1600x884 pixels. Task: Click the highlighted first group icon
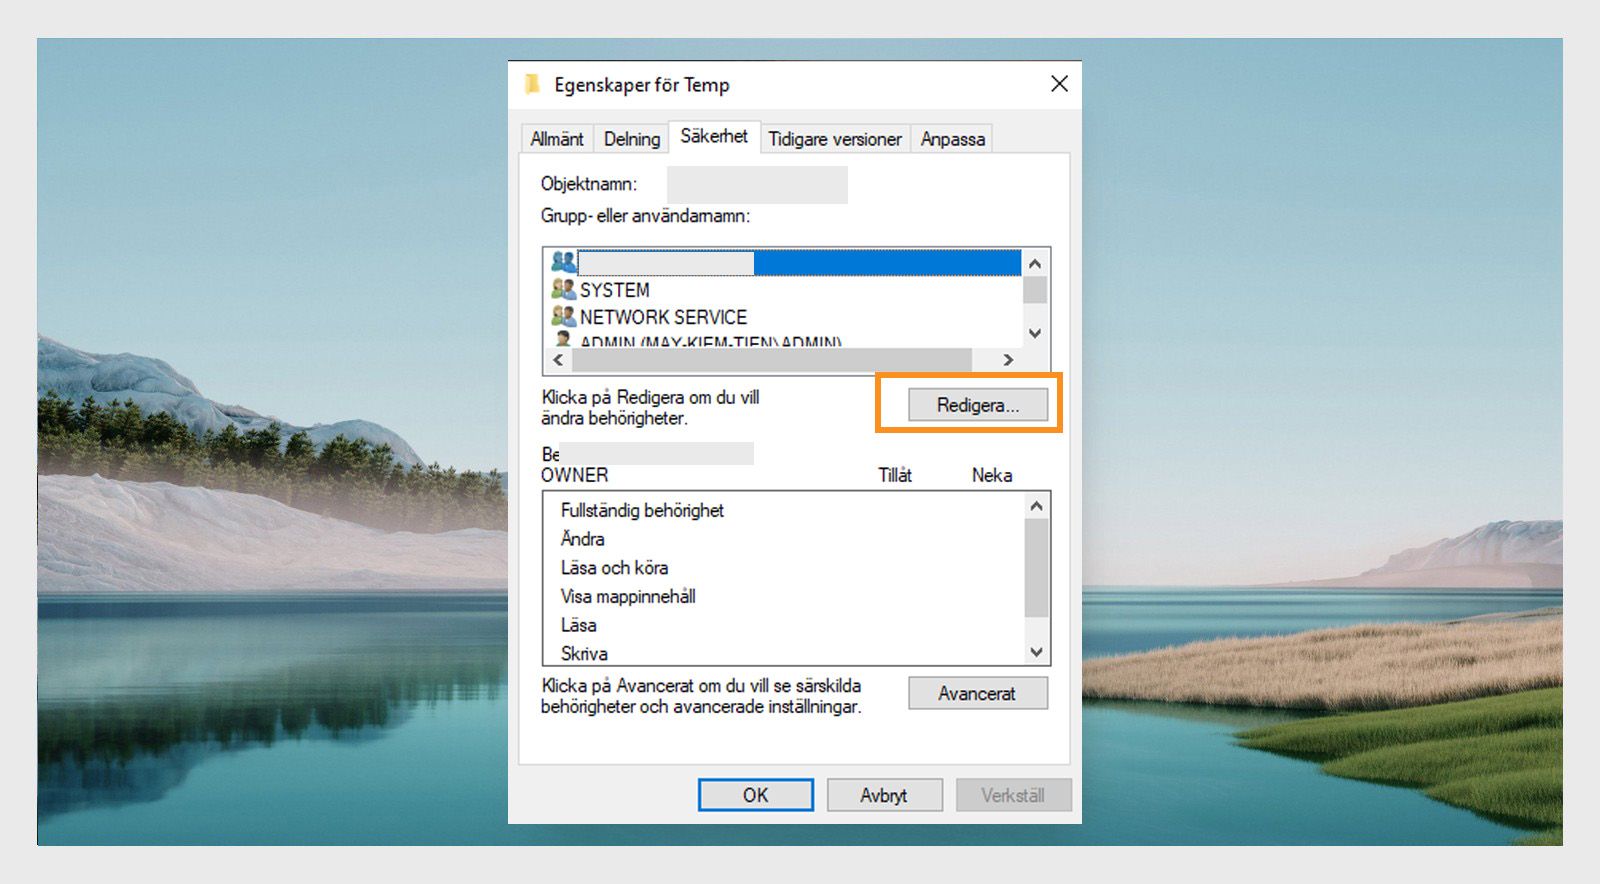[x=564, y=262]
